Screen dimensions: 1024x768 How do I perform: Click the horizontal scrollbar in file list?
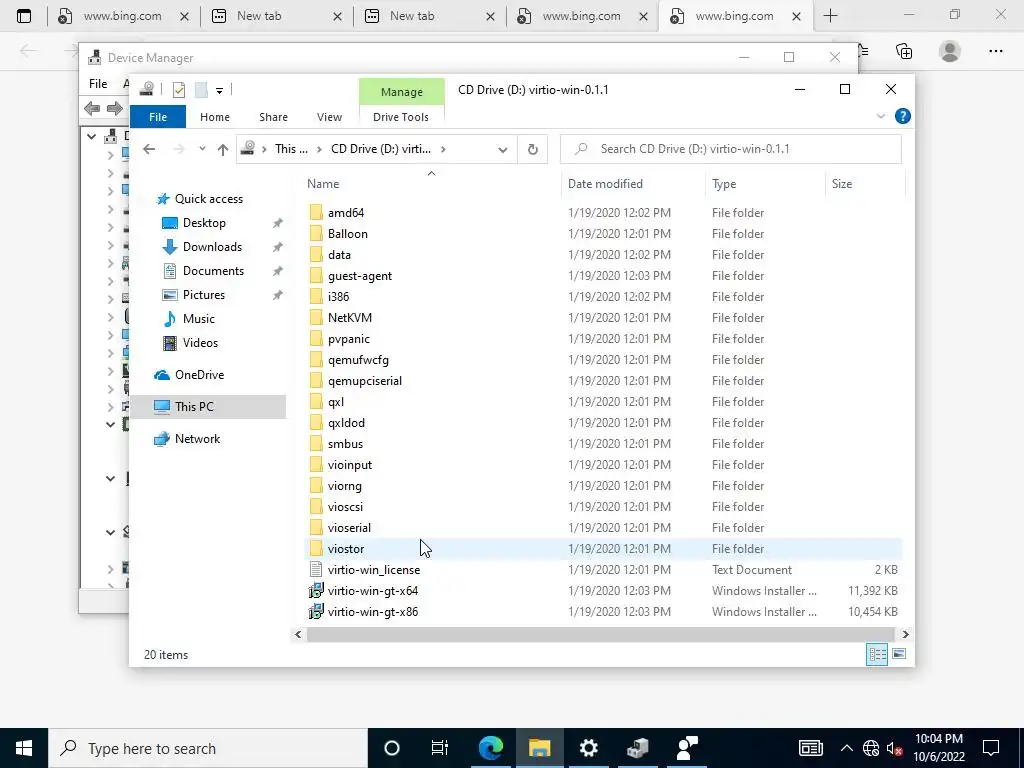click(x=600, y=634)
